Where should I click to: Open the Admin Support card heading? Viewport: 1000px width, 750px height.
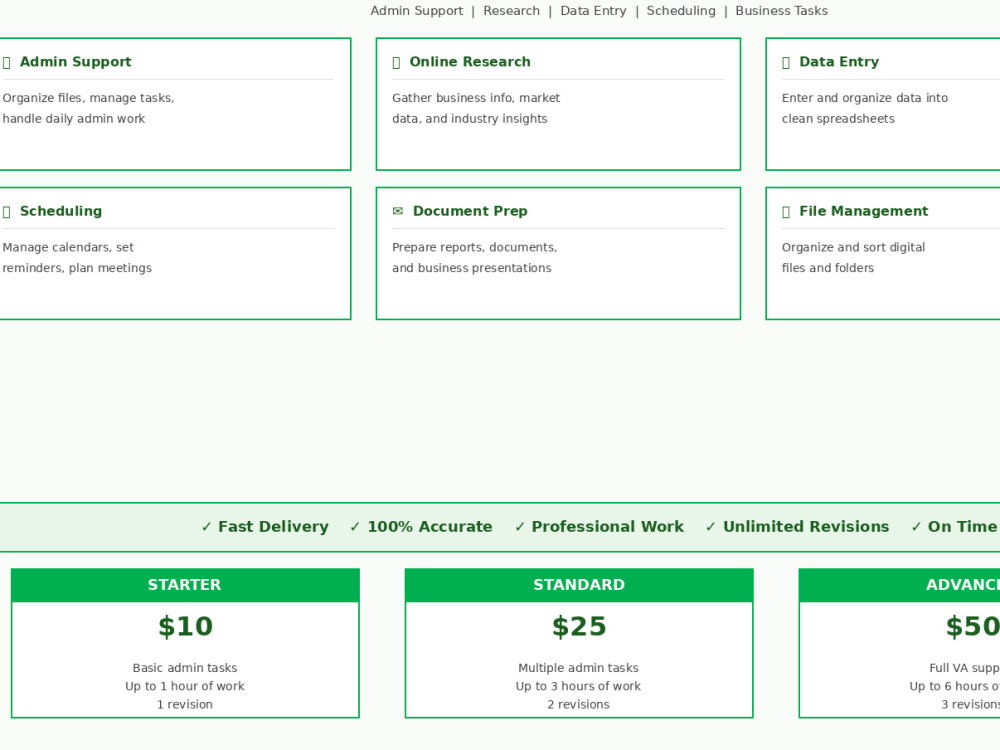[75, 62]
